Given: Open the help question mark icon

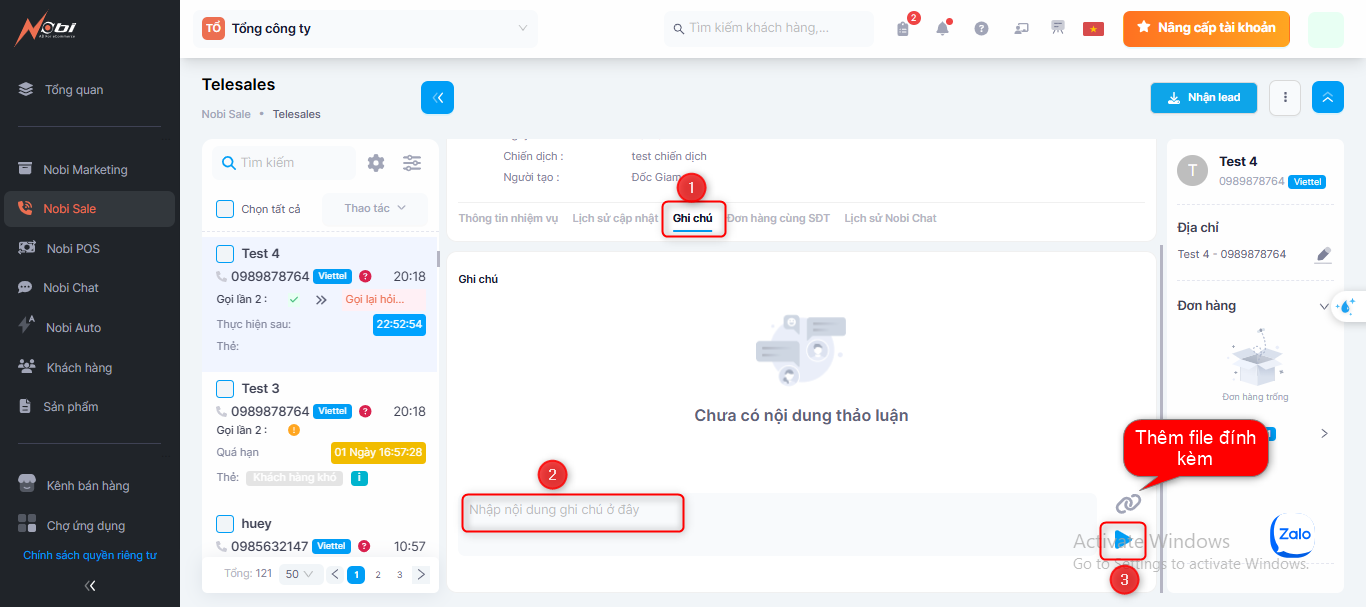Looking at the screenshot, I should click(981, 29).
